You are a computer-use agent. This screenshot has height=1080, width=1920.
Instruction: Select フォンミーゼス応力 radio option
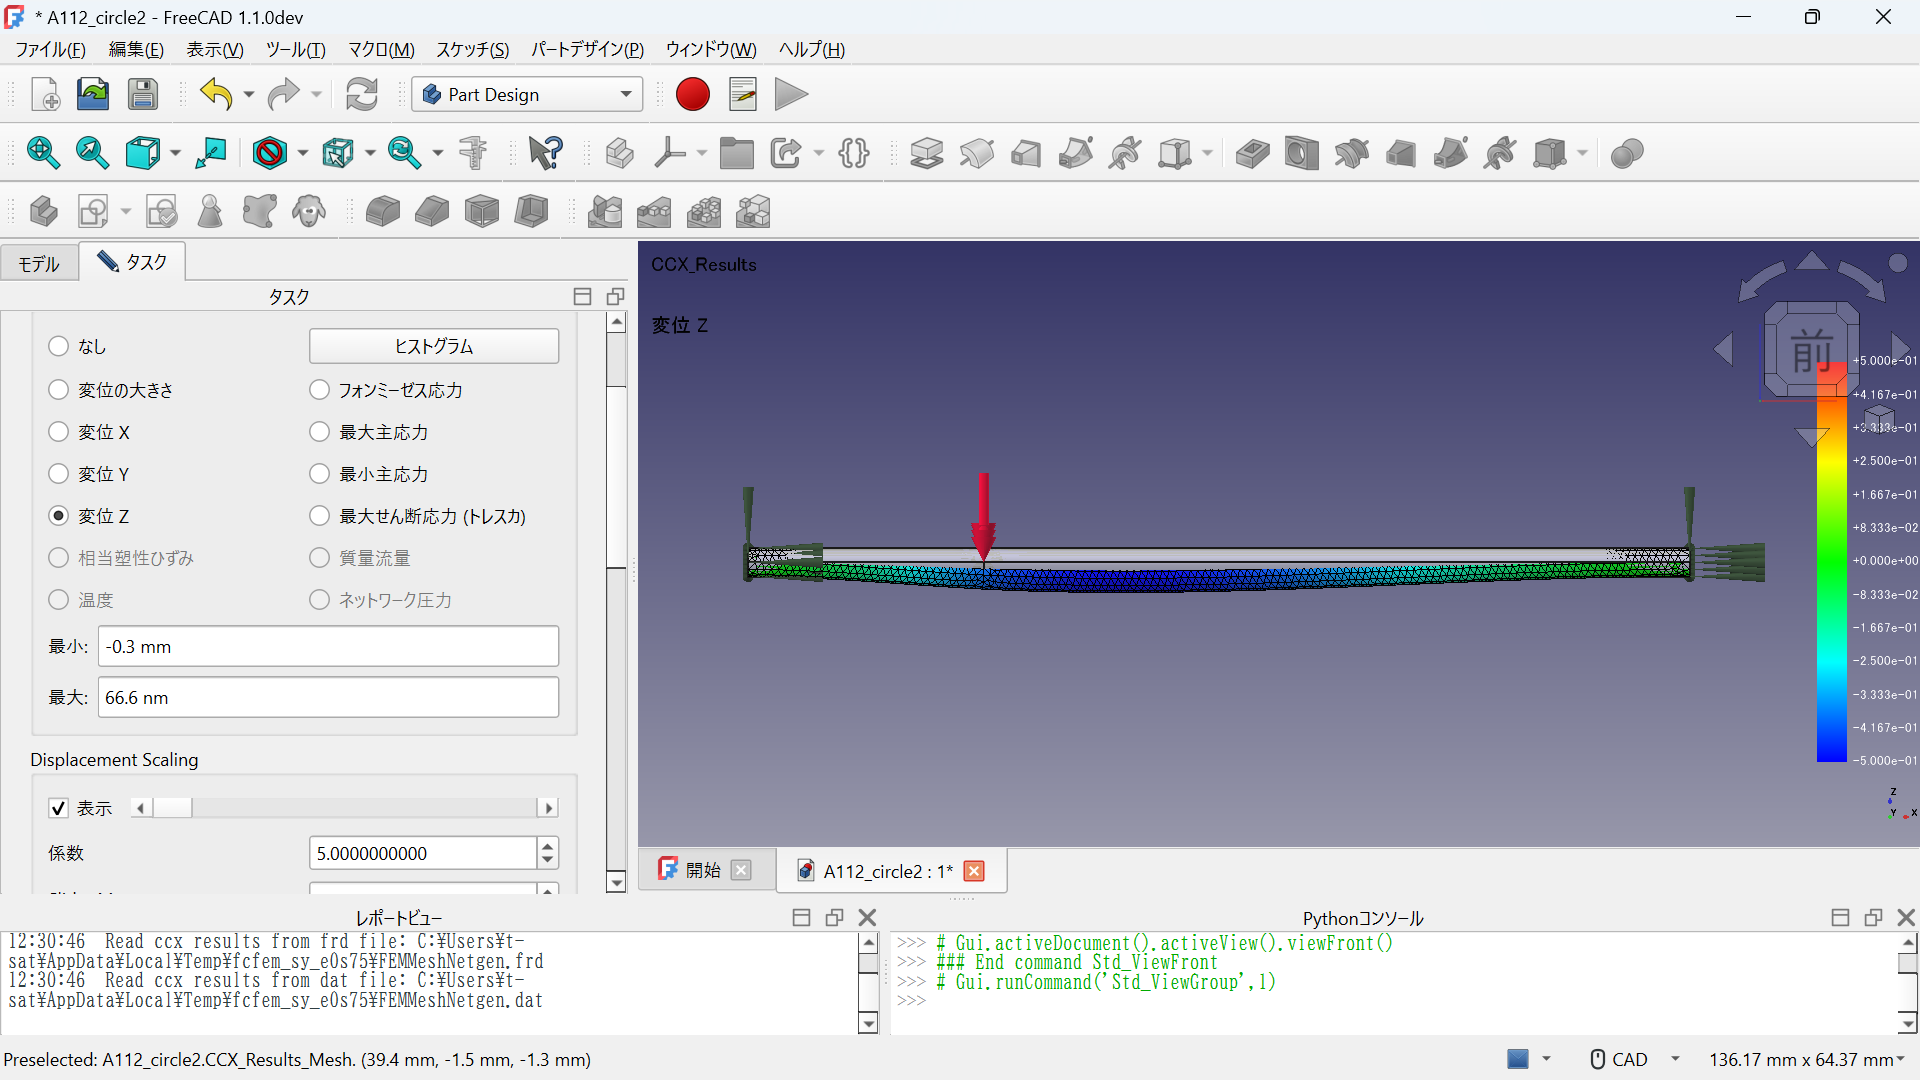[319, 390]
